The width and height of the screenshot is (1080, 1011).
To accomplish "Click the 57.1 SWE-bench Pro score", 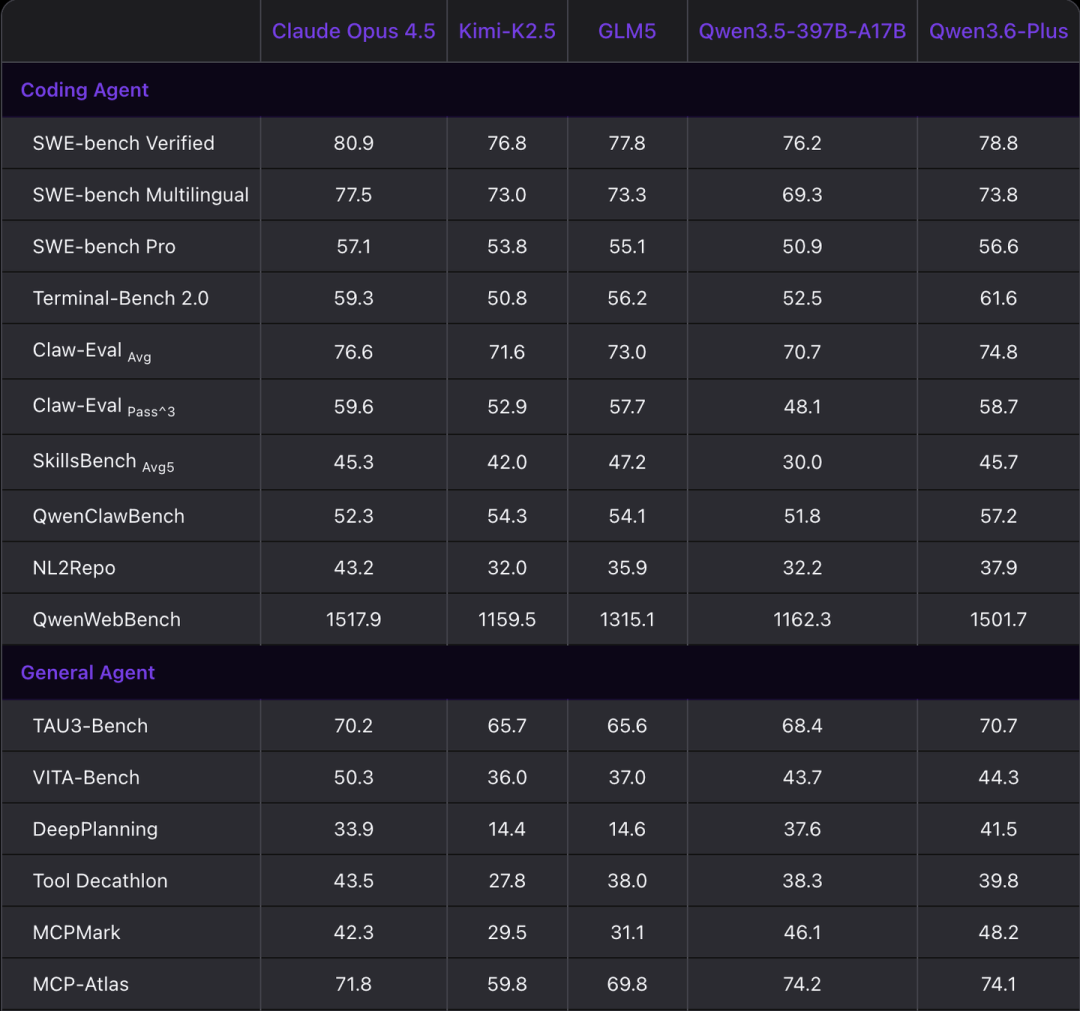I will click(353, 247).
